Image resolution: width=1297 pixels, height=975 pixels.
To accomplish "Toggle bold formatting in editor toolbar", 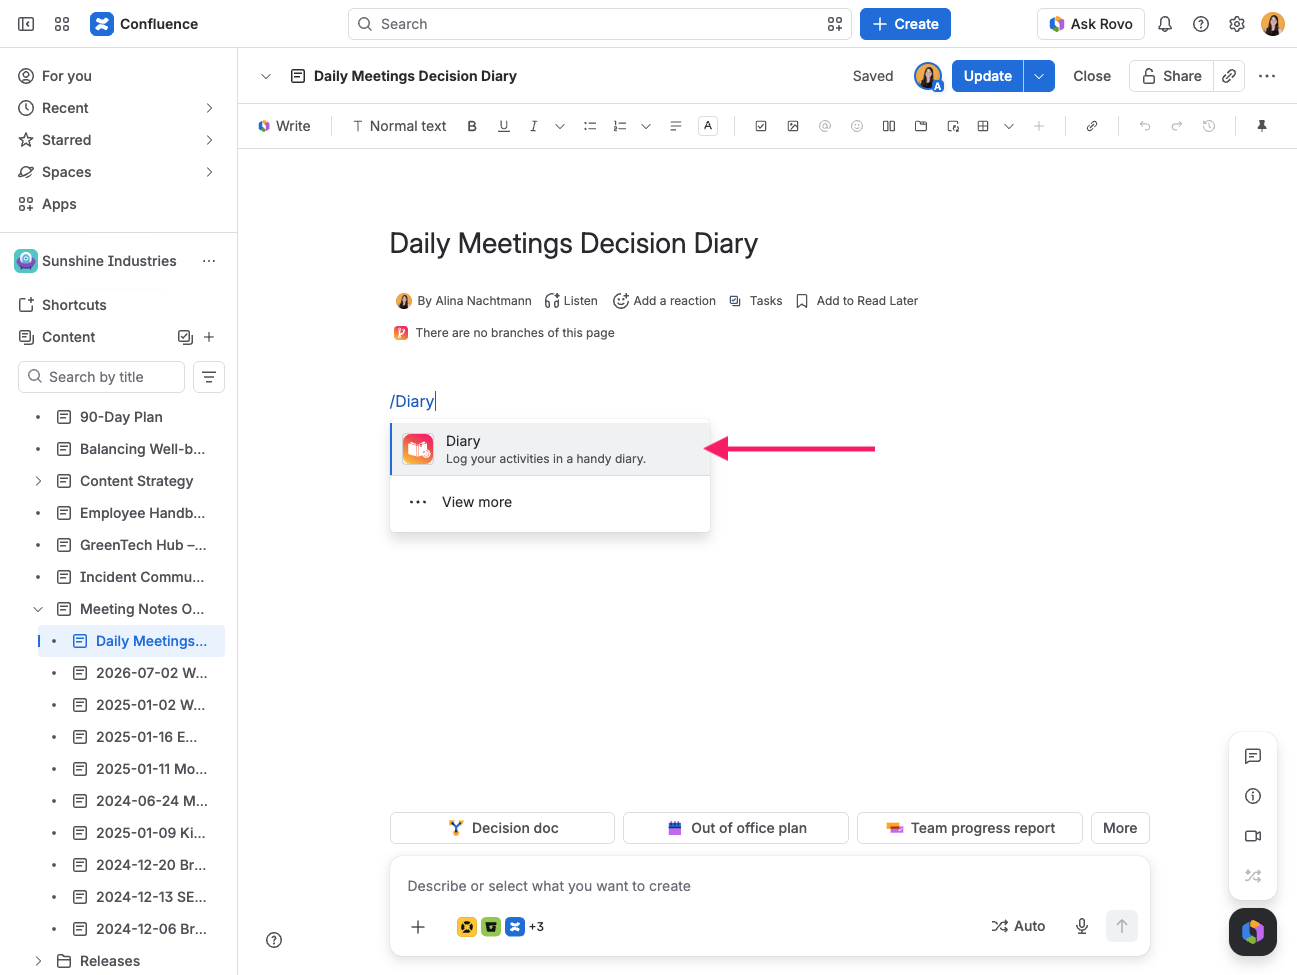I will click(472, 126).
